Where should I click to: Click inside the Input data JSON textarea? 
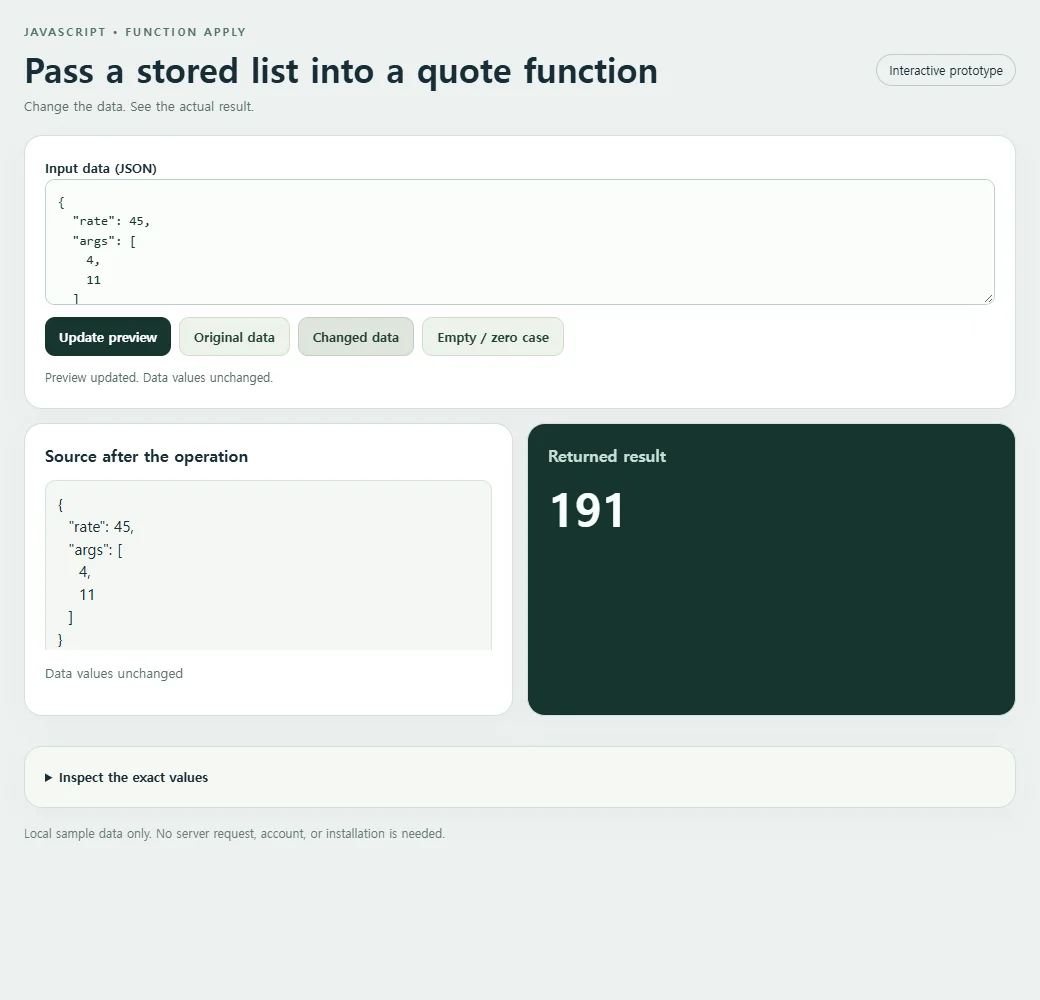(x=519, y=242)
